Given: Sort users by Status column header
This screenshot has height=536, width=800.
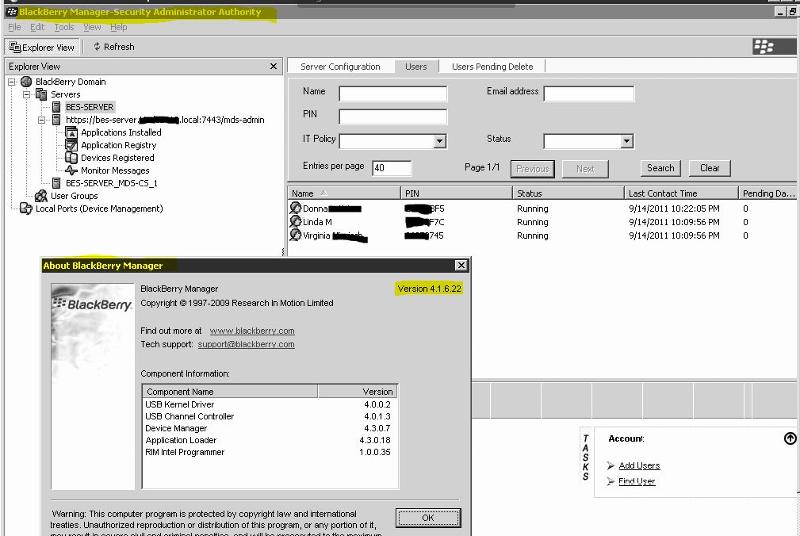Looking at the screenshot, I should [568, 193].
